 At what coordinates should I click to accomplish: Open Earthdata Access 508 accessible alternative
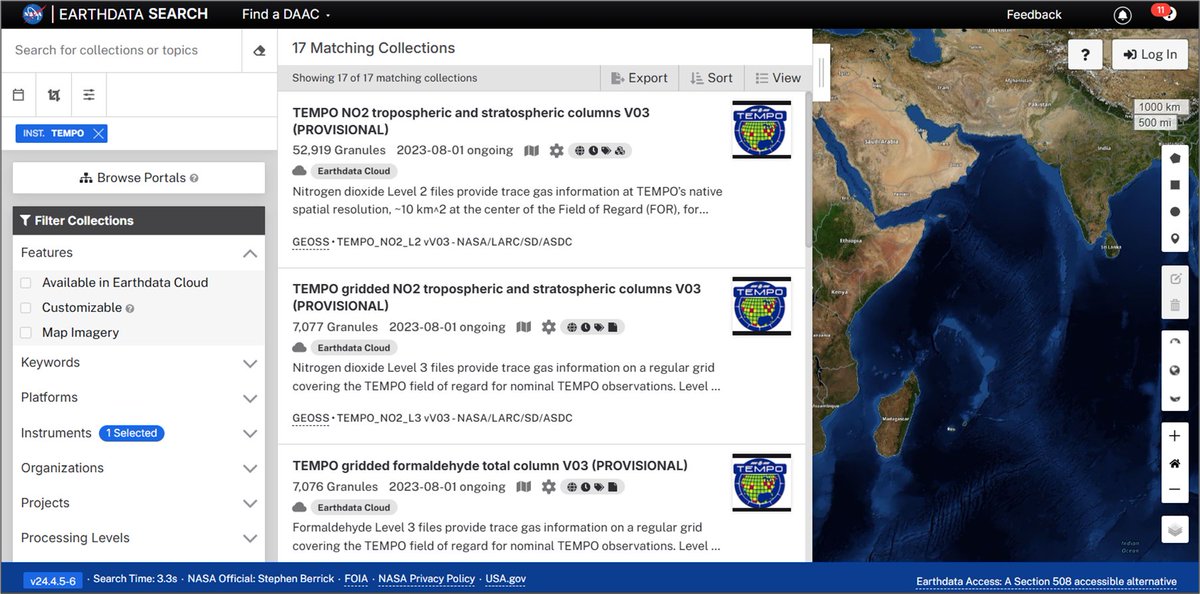tap(1046, 581)
